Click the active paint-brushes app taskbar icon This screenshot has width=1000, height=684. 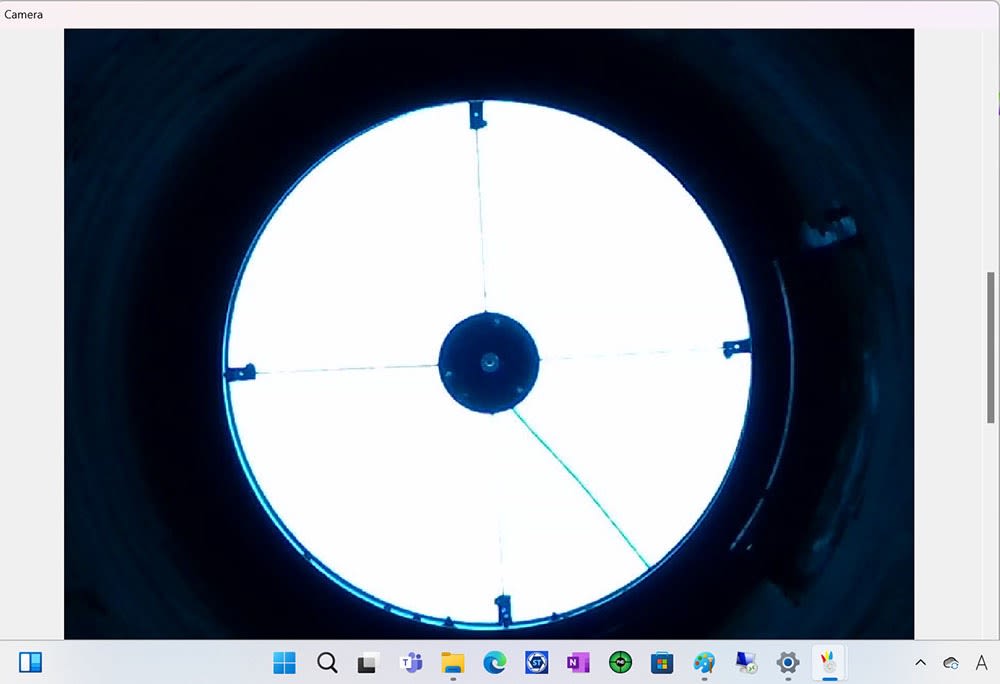pos(829,663)
